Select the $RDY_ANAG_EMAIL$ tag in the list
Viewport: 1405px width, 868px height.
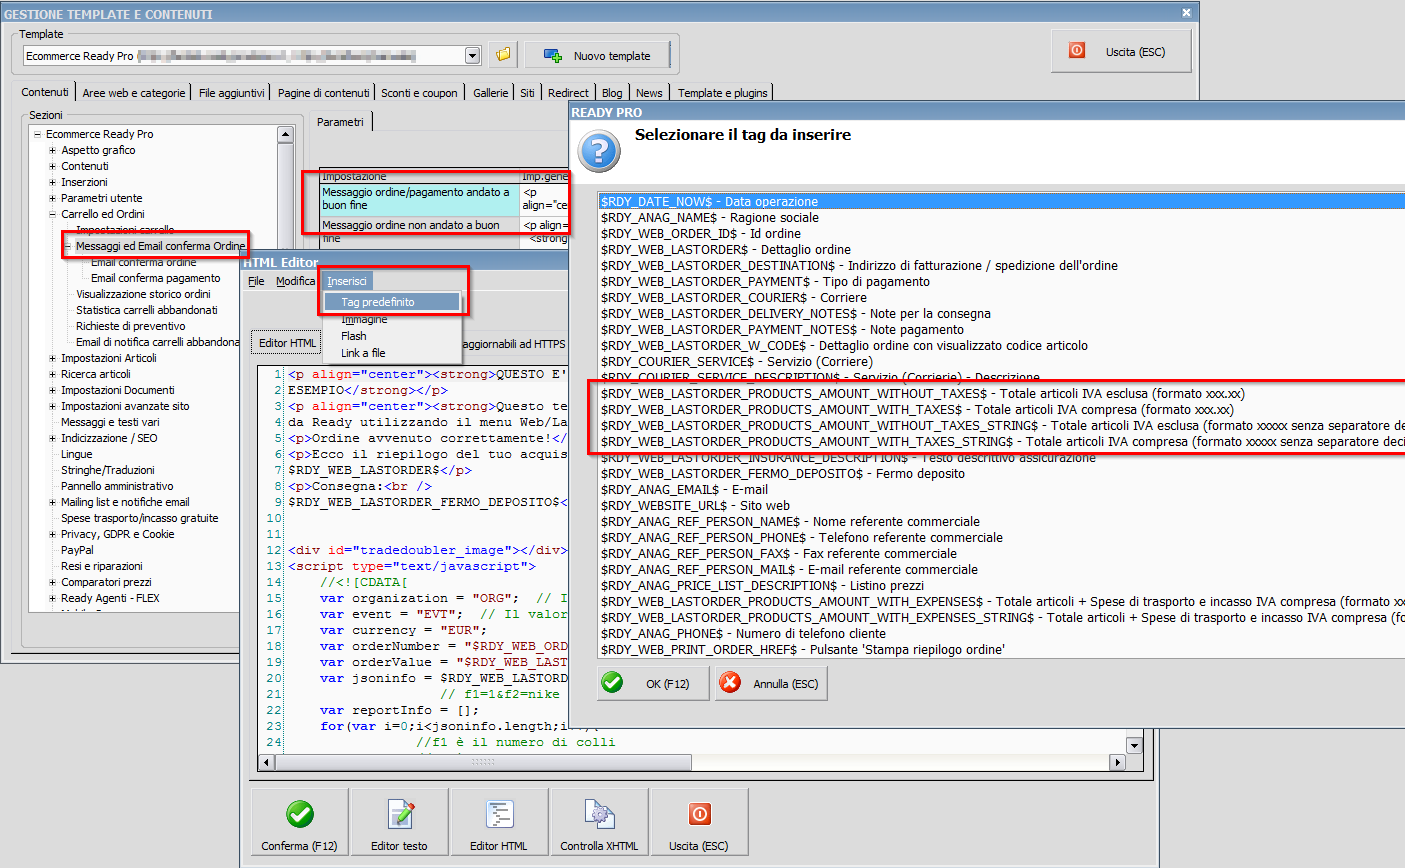684,490
